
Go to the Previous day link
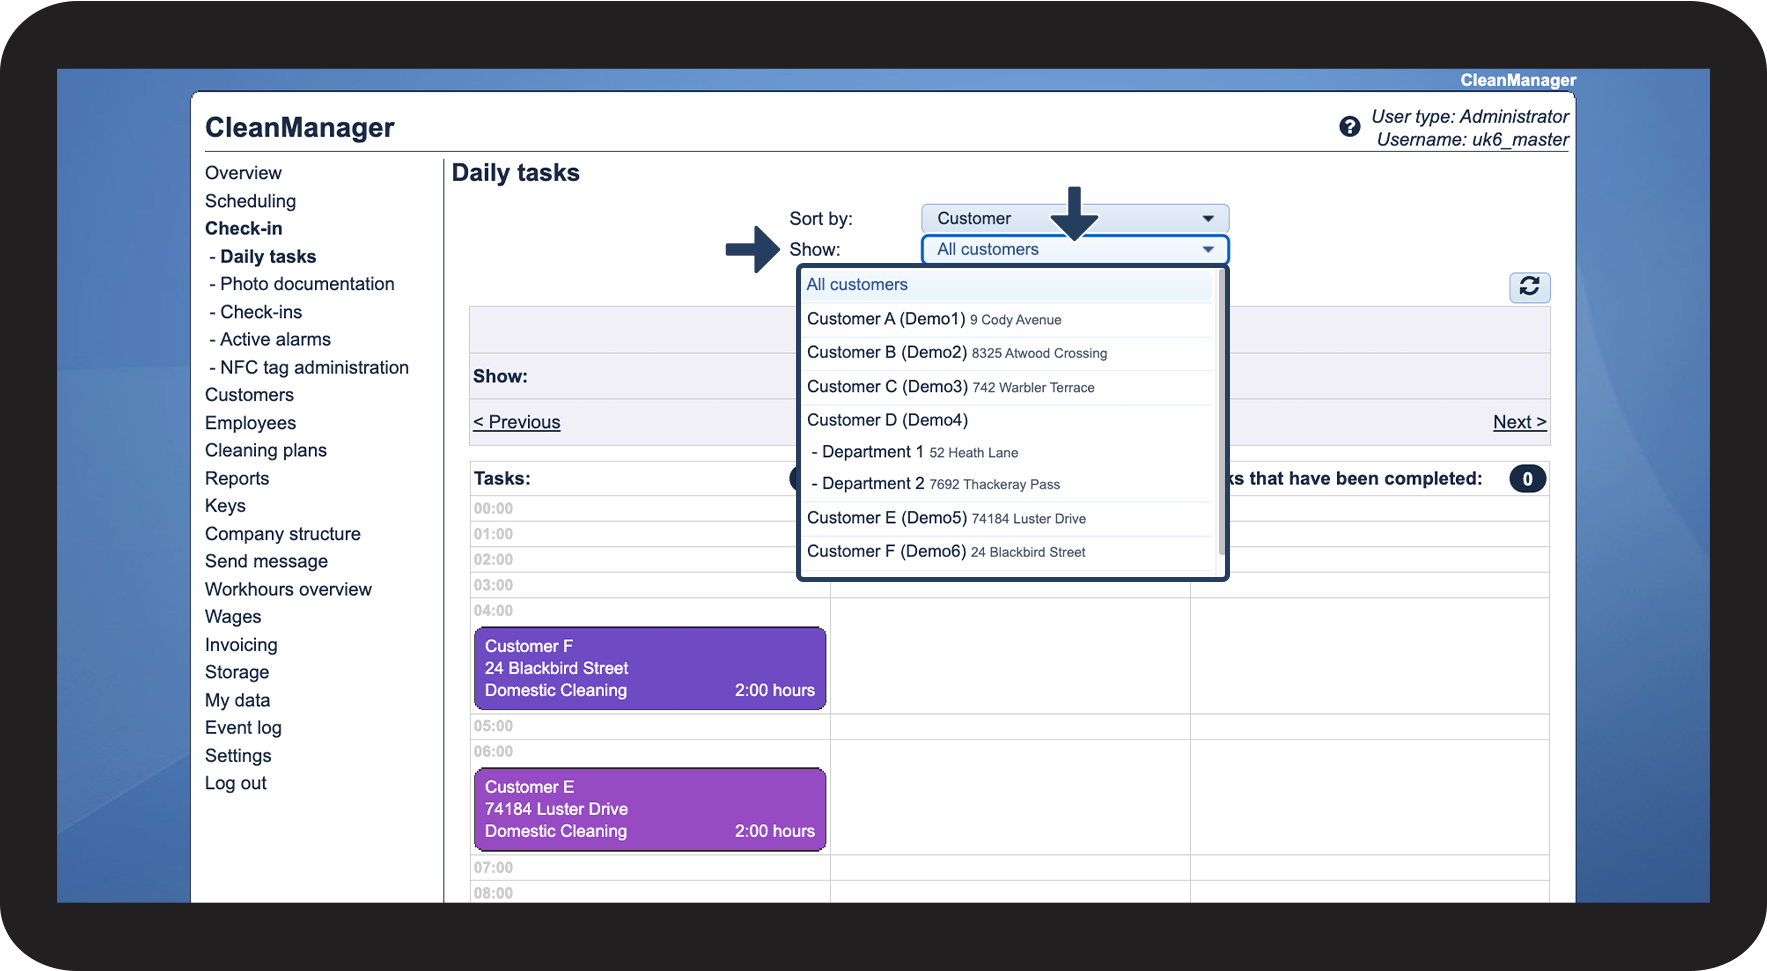516,422
